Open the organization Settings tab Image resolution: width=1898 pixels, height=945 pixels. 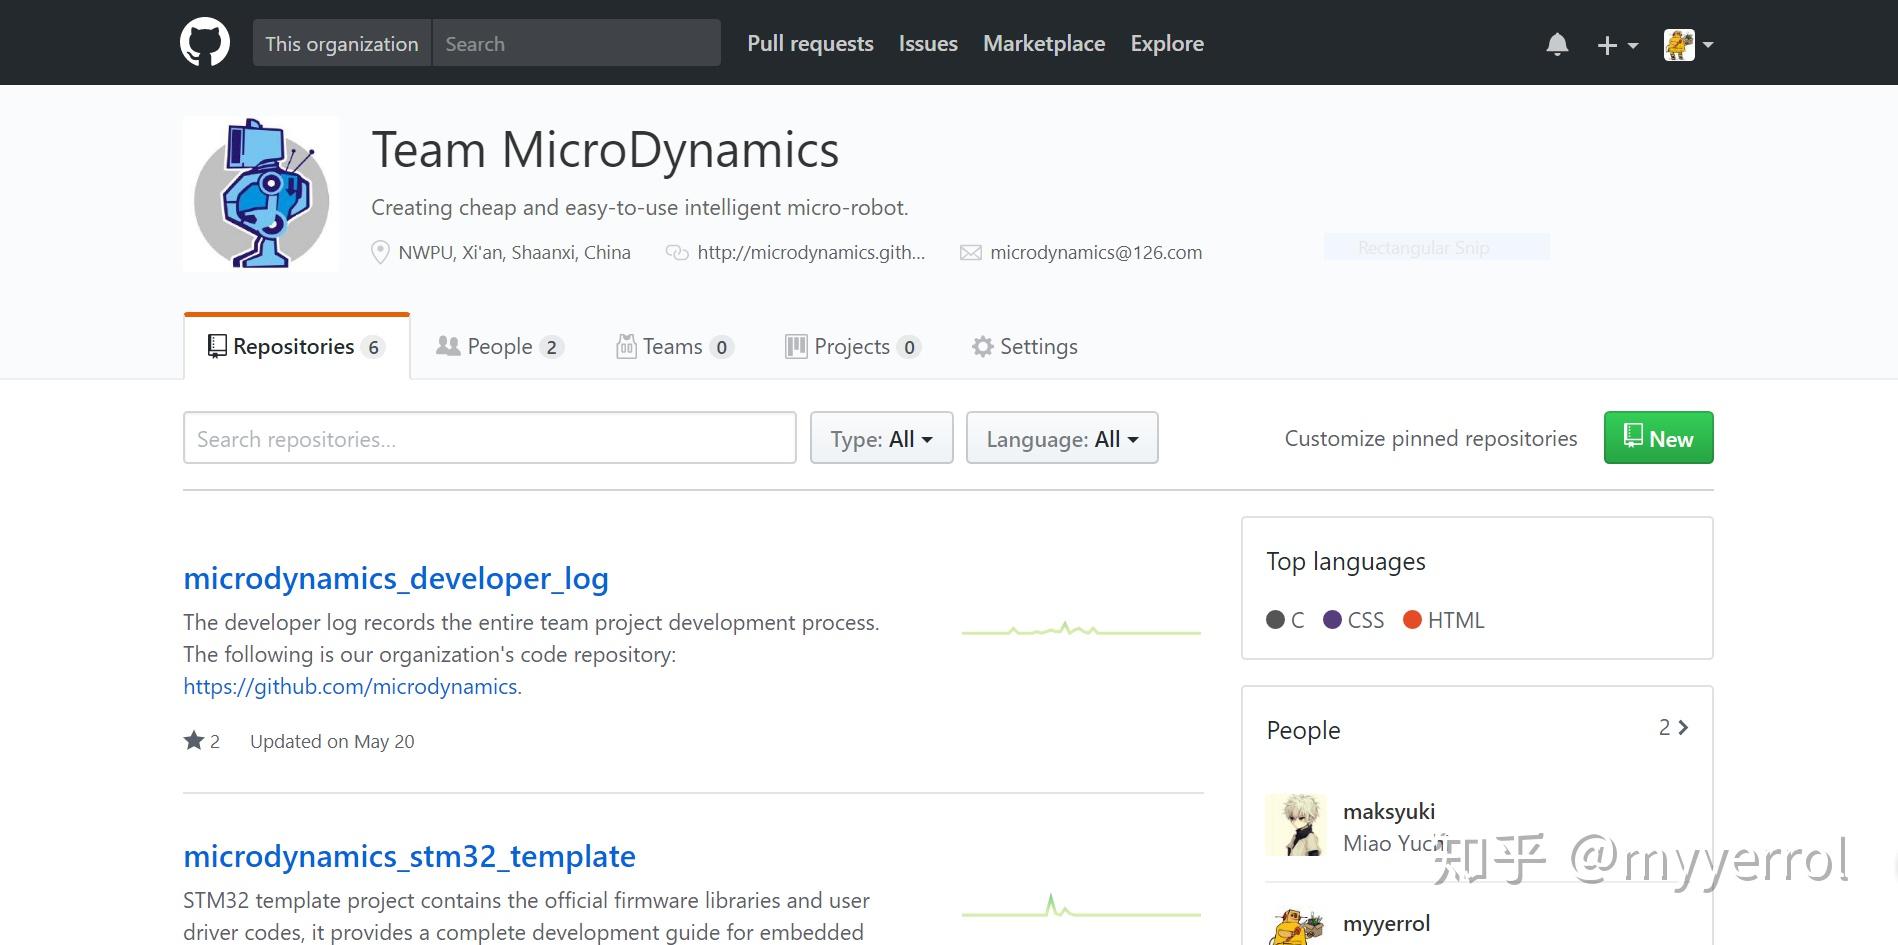[1025, 347]
